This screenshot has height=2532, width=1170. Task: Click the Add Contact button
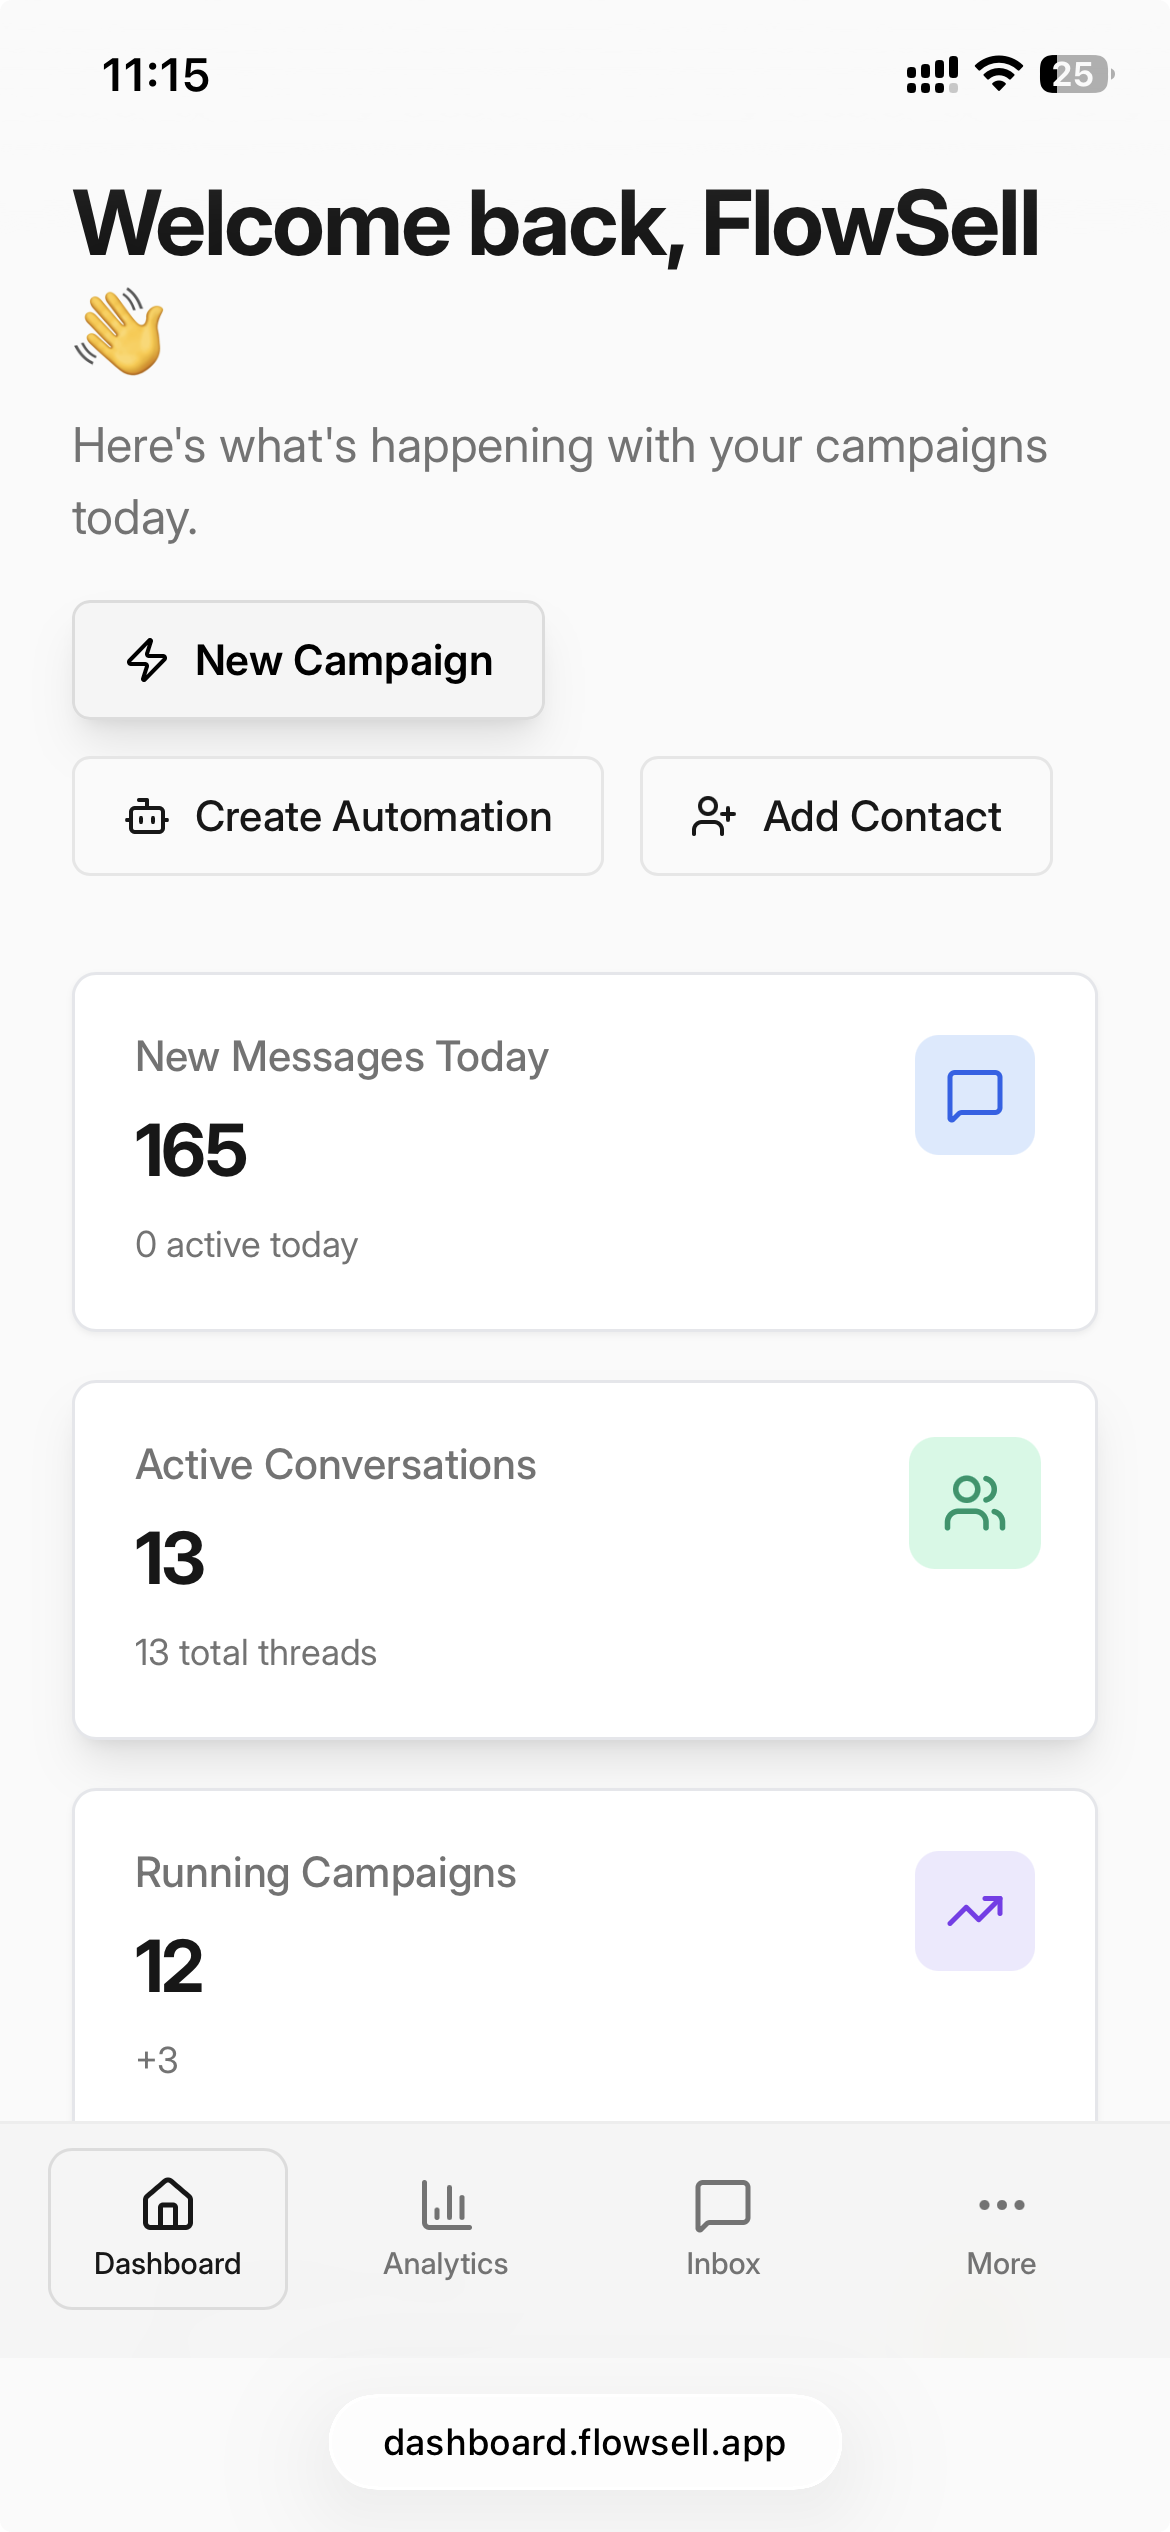tap(846, 816)
